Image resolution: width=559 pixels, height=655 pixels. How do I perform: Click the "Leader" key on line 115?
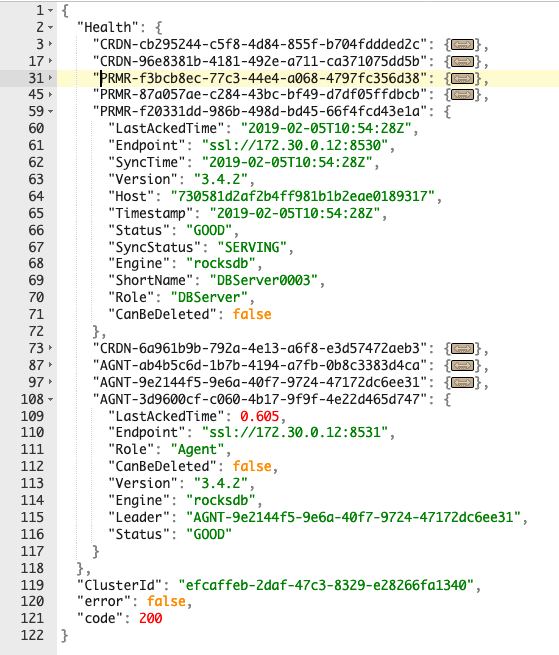coord(139,518)
